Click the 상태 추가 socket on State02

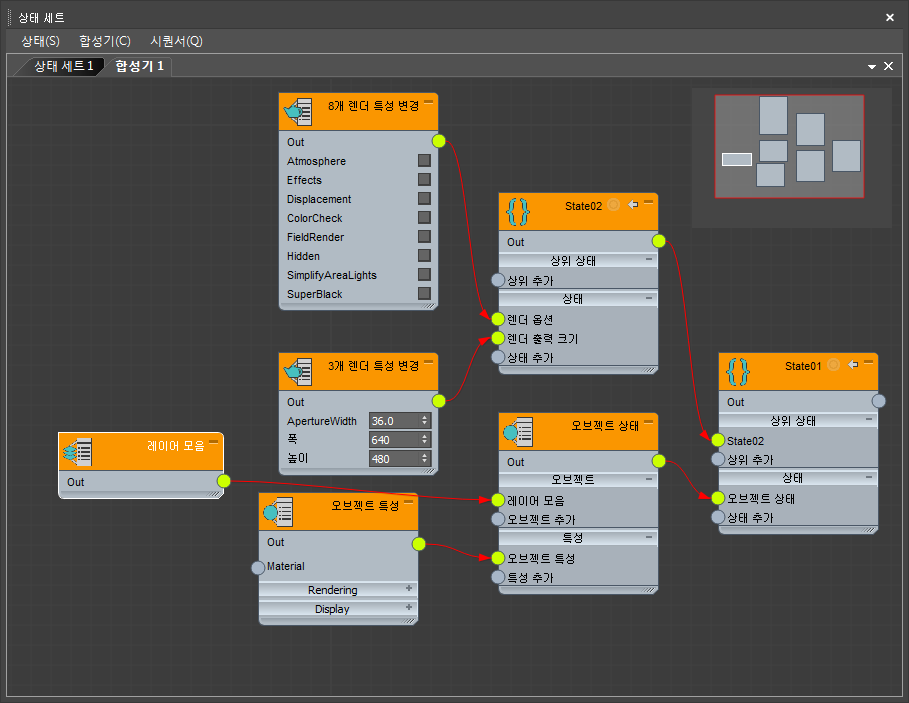498,357
